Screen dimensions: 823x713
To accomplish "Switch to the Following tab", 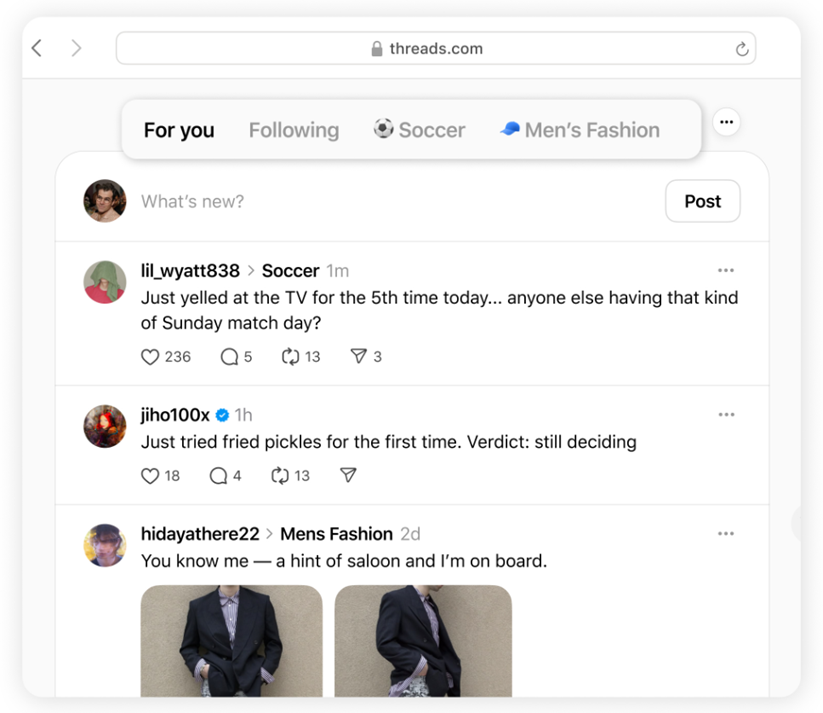I will (x=294, y=130).
